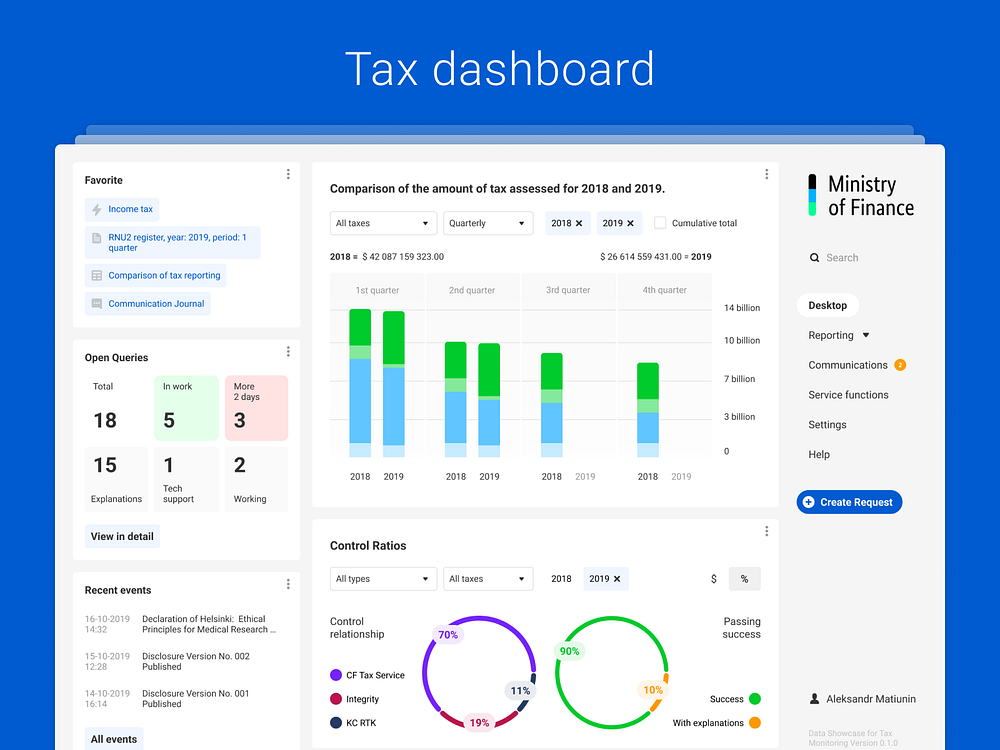Open Help in the sidebar
The height and width of the screenshot is (750, 1000).
[x=819, y=455]
